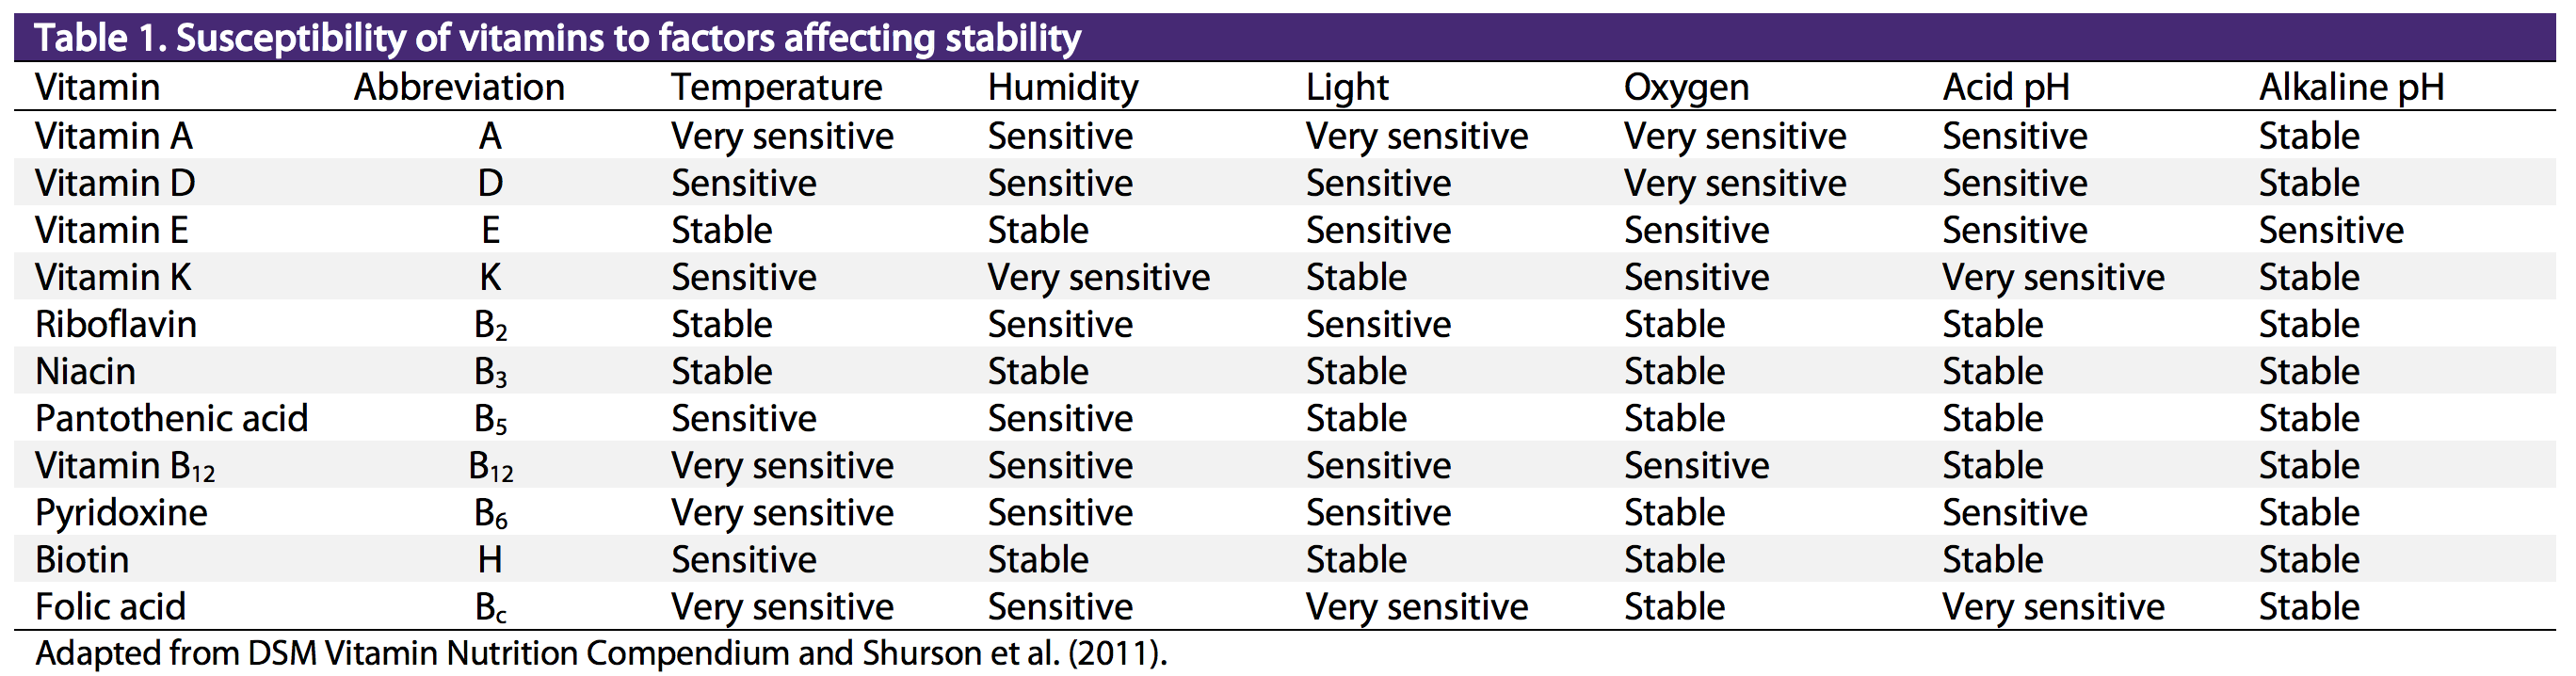Select the Pyridoxine row label

pyautogui.click(x=121, y=513)
